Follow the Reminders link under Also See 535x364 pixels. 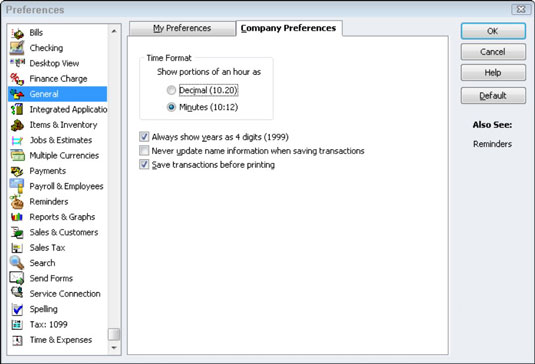pyautogui.click(x=492, y=144)
